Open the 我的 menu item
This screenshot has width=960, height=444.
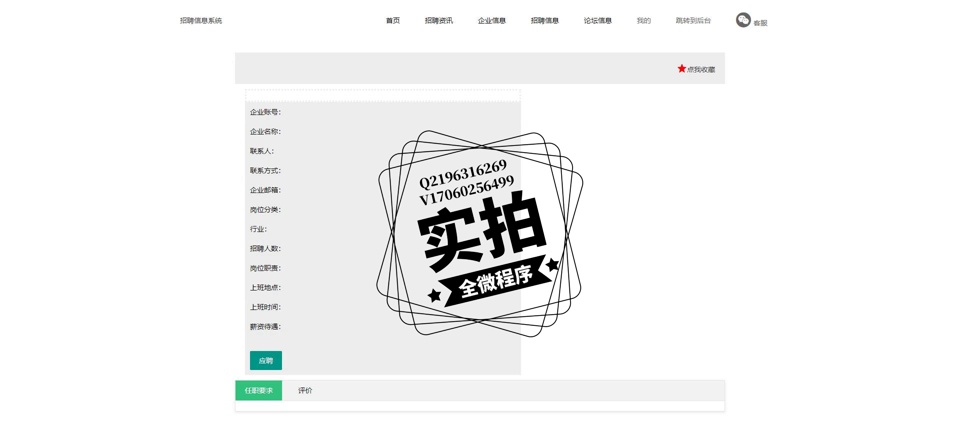643,21
